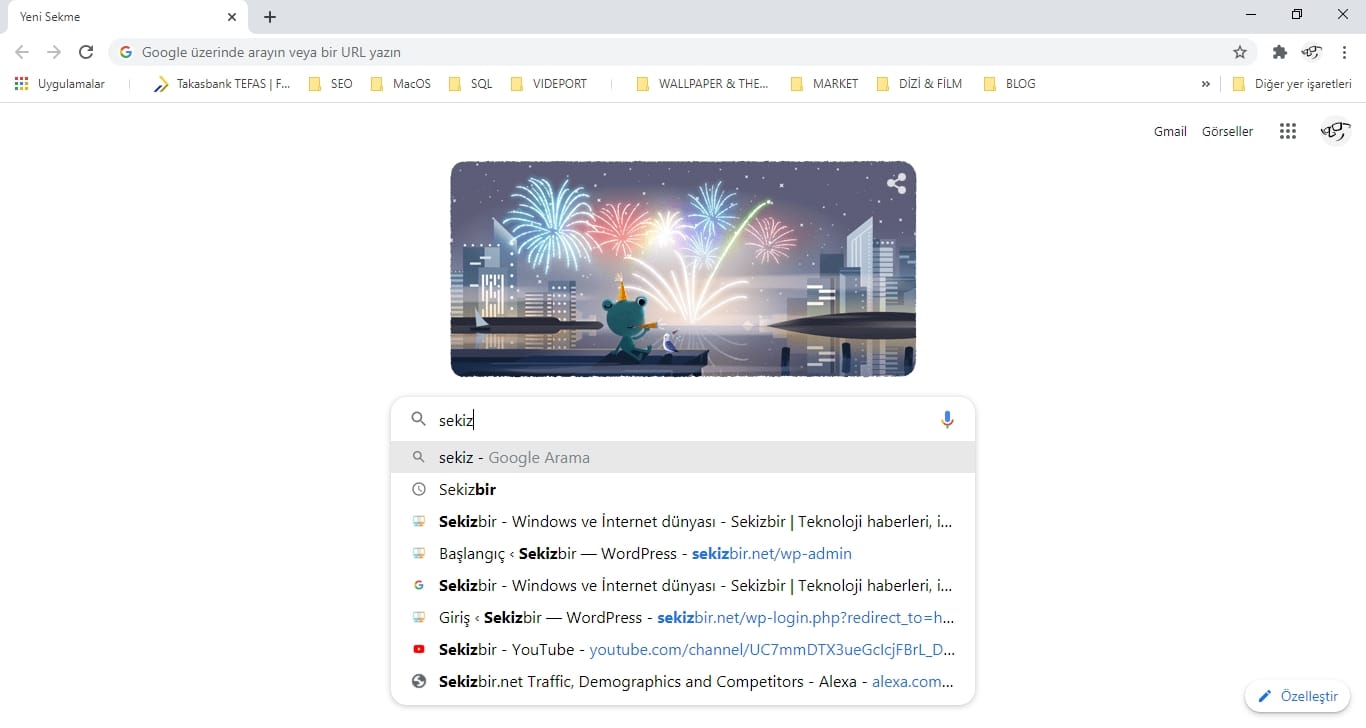Click the globe icon beside Alexa suggestion

point(419,681)
